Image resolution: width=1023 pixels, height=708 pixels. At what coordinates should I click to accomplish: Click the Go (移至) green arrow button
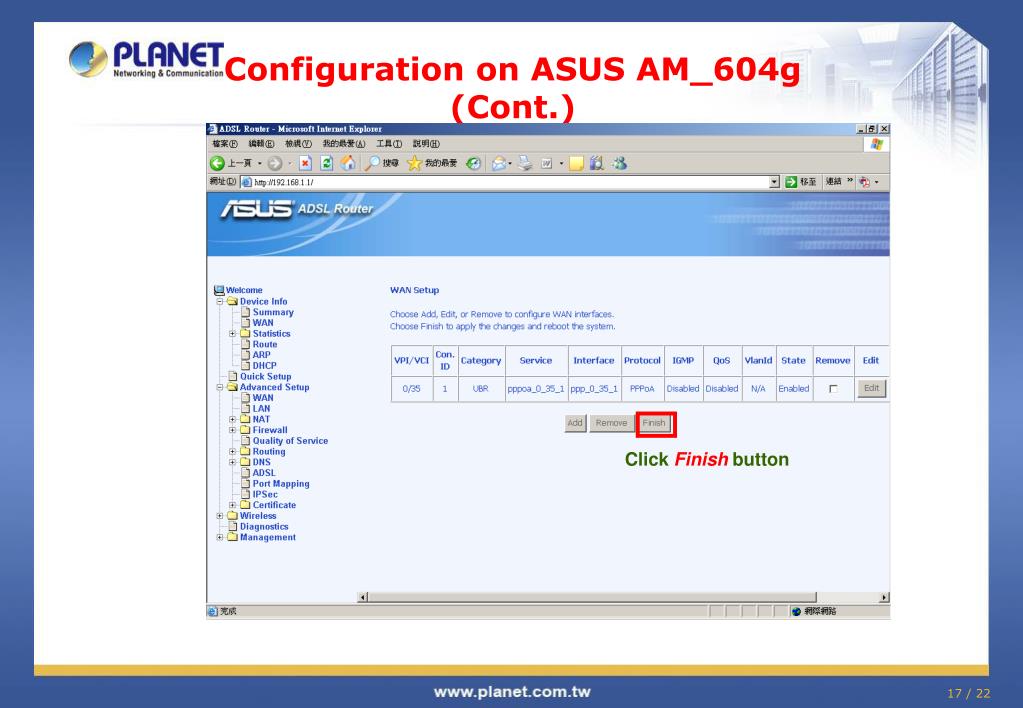[801, 181]
